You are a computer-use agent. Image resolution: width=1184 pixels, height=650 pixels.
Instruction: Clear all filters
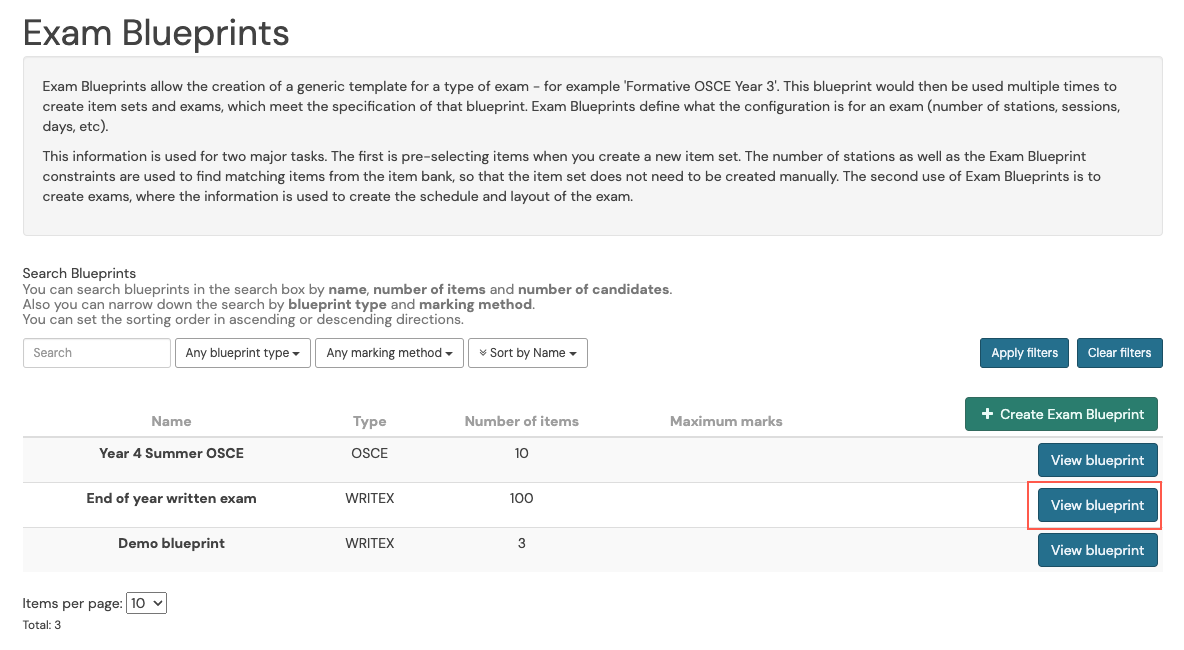1119,353
